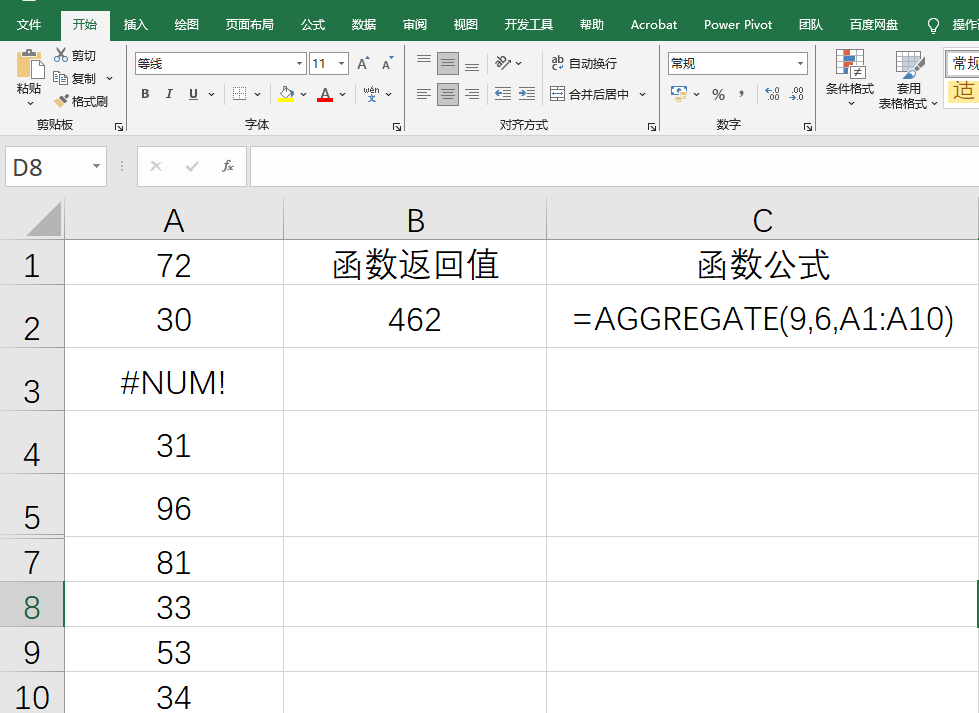Click the formula bar confirm checkmark

(x=192, y=166)
